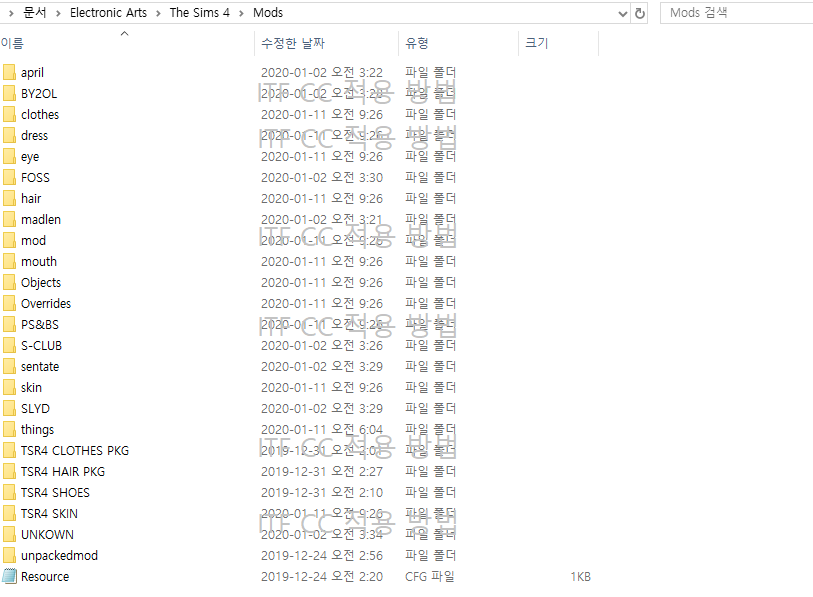
Task: Select the TSR4 HAIR PKG folder icon
Action: pos(9,471)
